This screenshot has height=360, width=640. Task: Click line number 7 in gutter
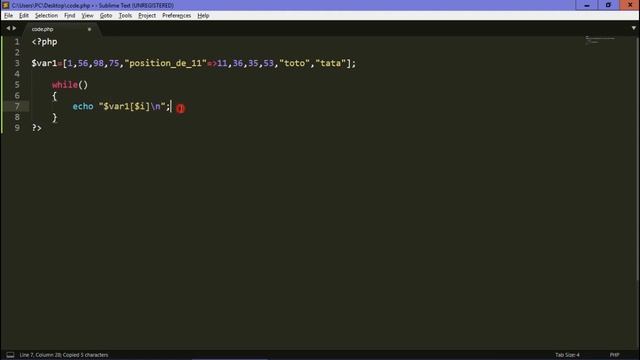(17, 107)
